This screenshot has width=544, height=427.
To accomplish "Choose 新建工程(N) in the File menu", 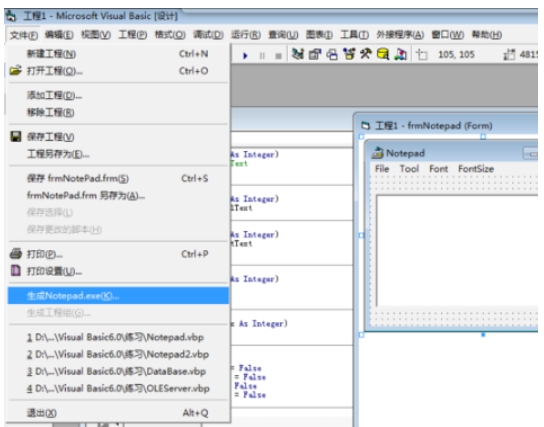I will [118, 54].
